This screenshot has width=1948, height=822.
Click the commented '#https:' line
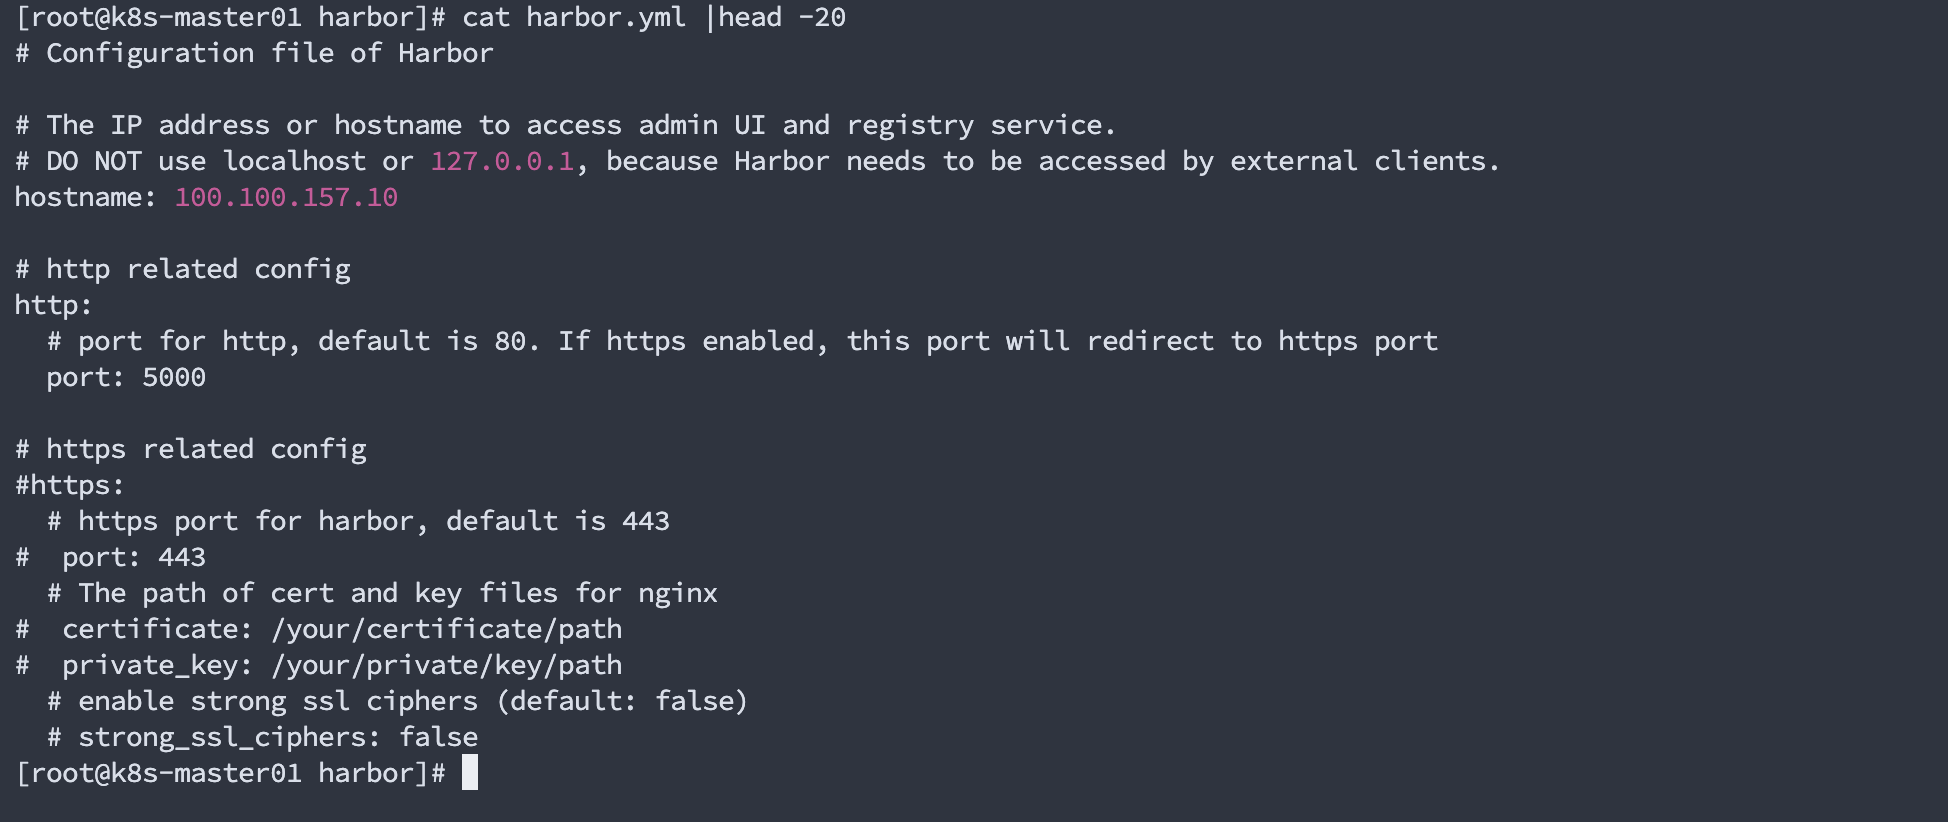70,485
